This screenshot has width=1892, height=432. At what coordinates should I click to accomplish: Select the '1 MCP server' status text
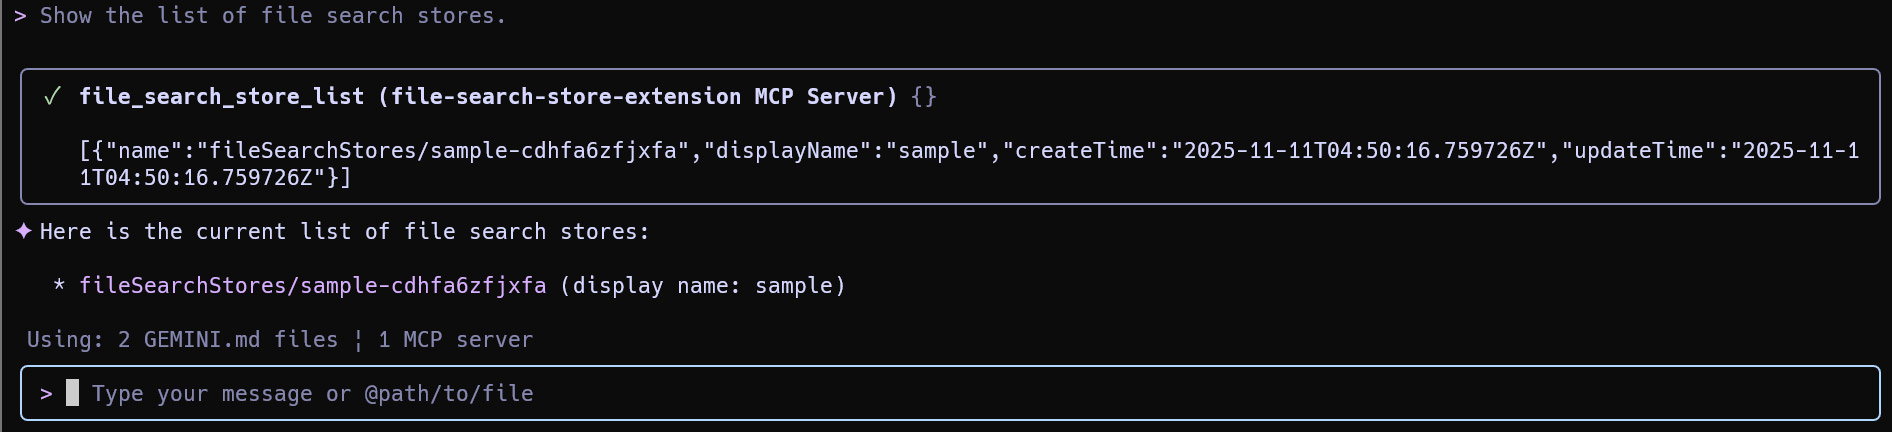coord(455,340)
